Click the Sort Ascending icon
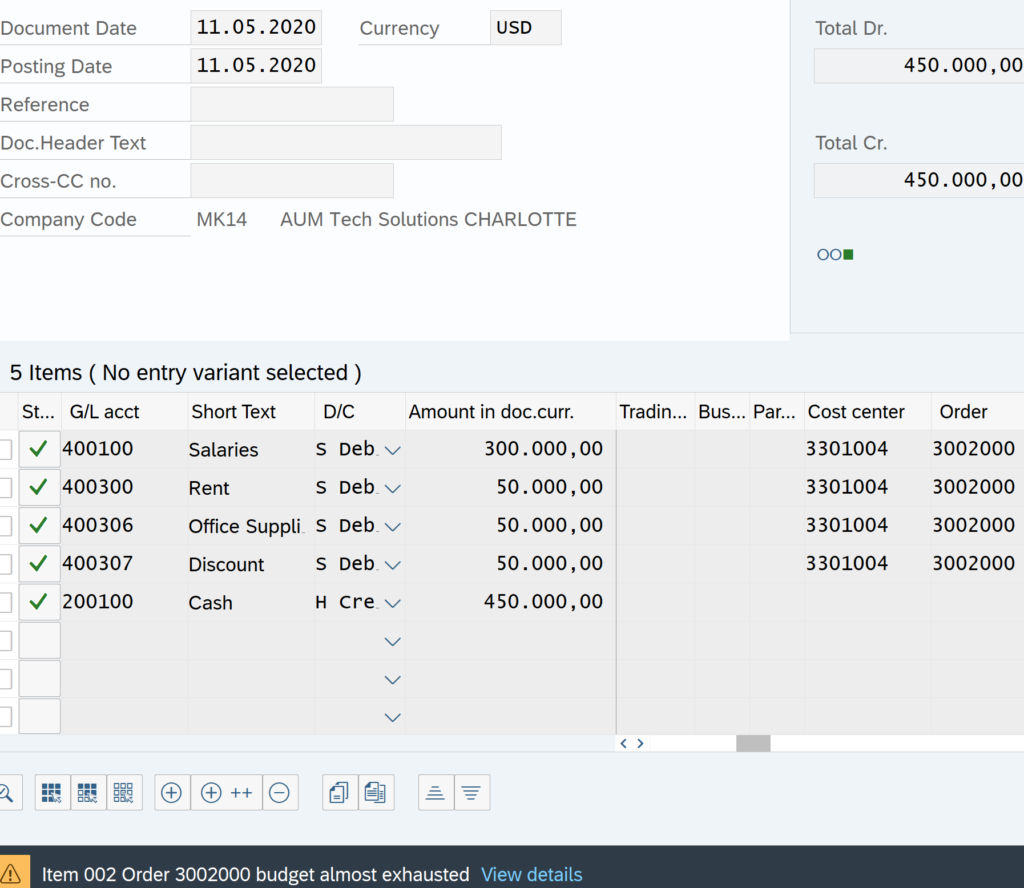 coord(436,793)
